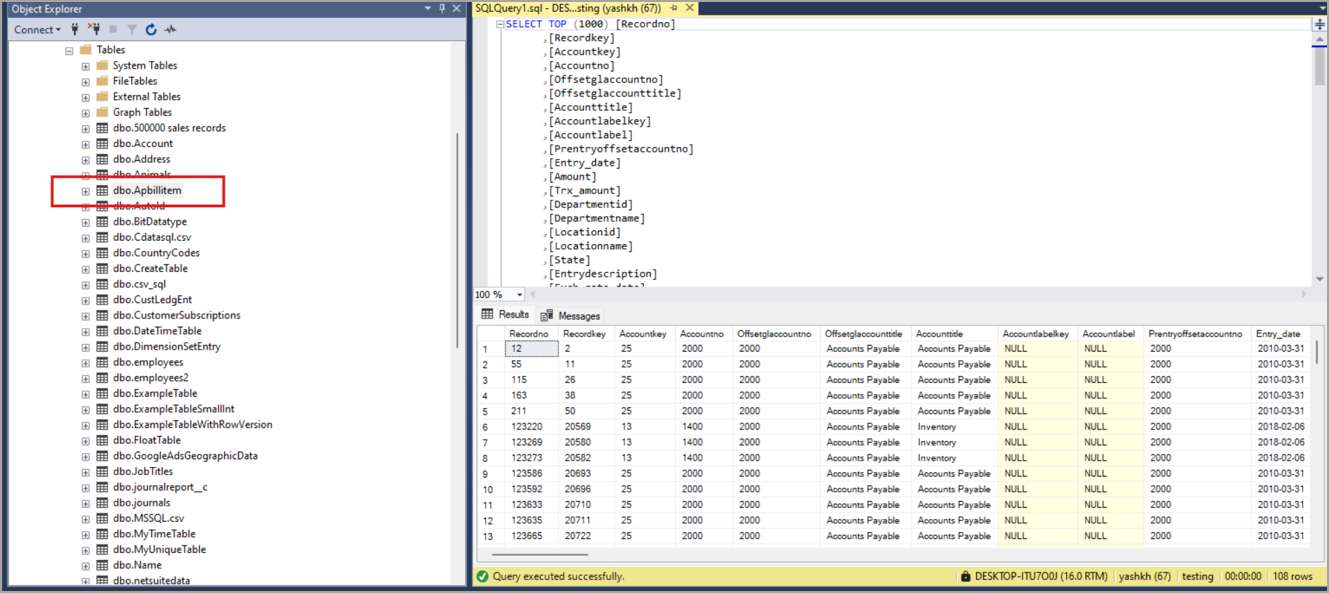Open the Activity Monitor from Object Explorer toolbar
Image resolution: width=1329 pixels, height=593 pixels.
pyautogui.click(x=171, y=29)
